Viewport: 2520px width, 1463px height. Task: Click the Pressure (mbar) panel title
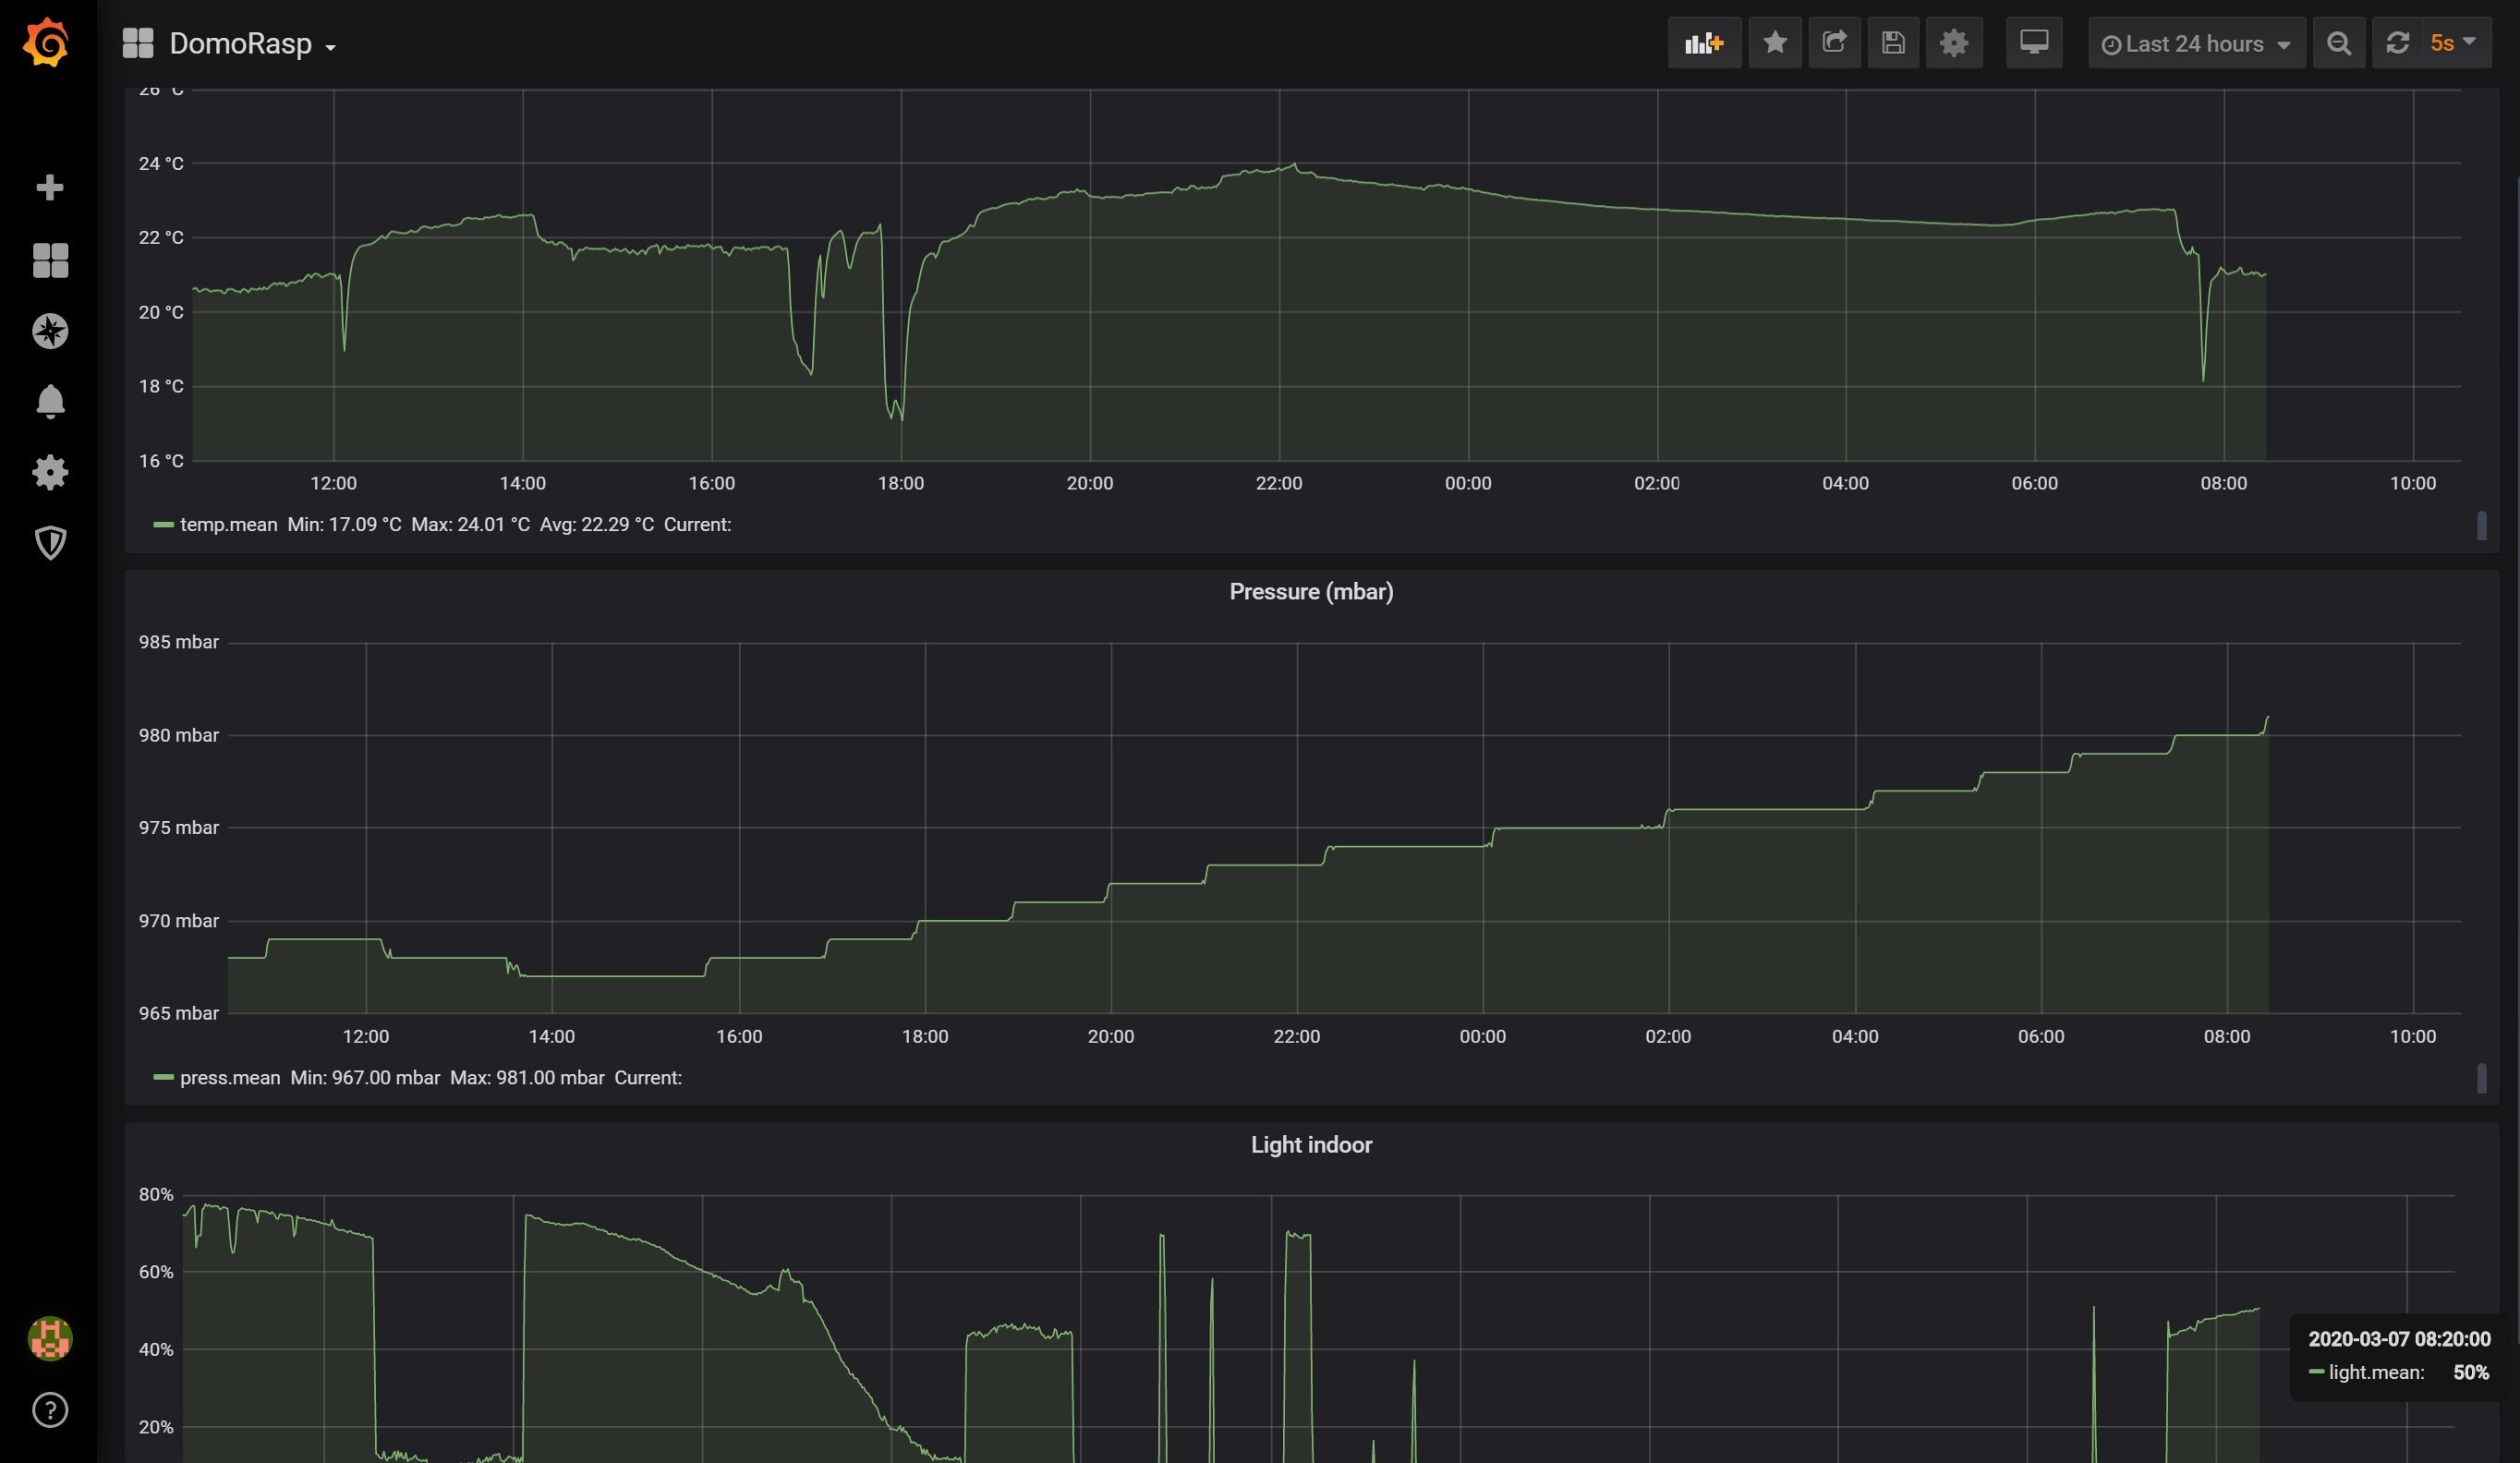point(1311,592)
